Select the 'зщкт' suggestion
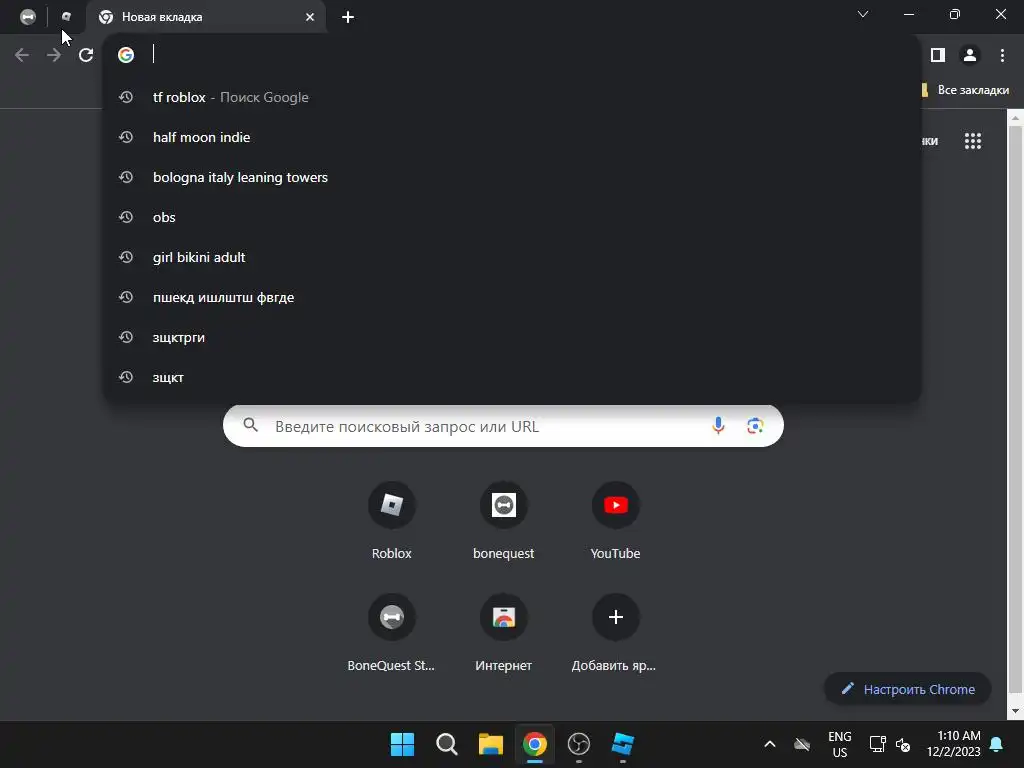 [512, 377]
